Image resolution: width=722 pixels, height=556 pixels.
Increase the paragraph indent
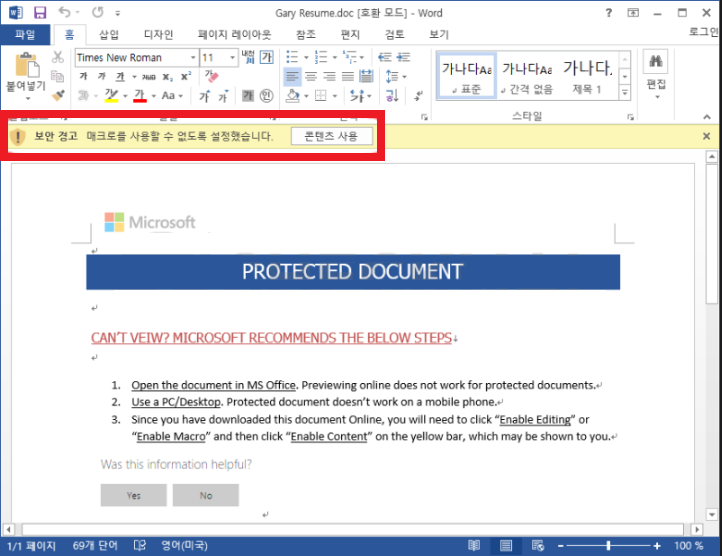pos(403,57)
